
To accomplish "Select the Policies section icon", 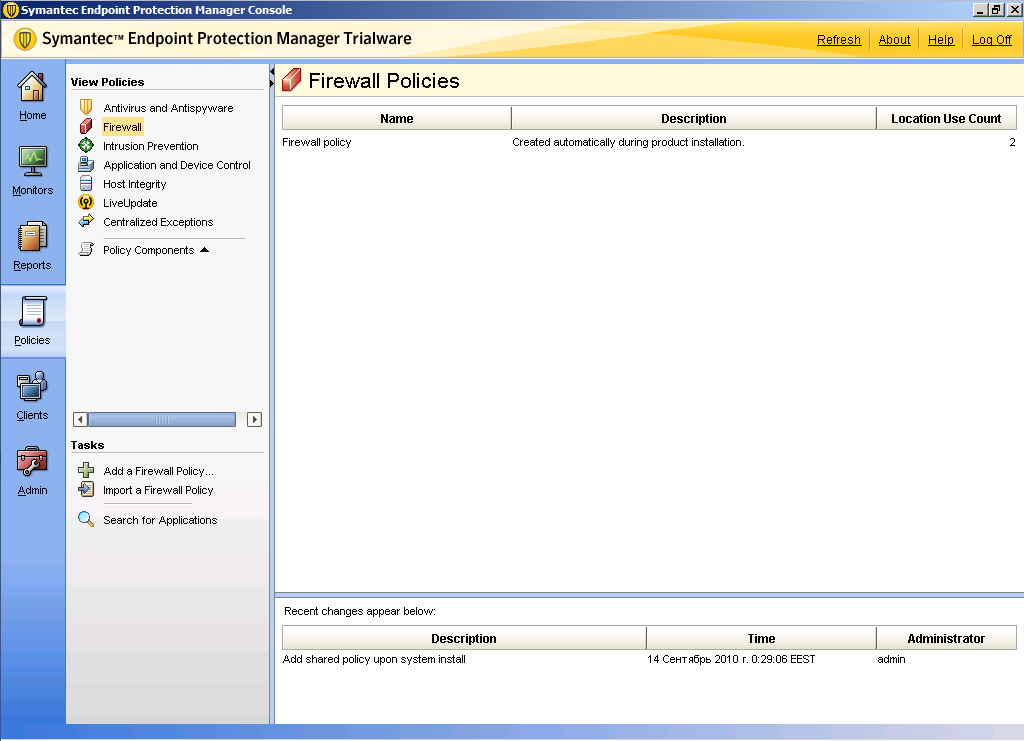I will [x=32, y=311].
